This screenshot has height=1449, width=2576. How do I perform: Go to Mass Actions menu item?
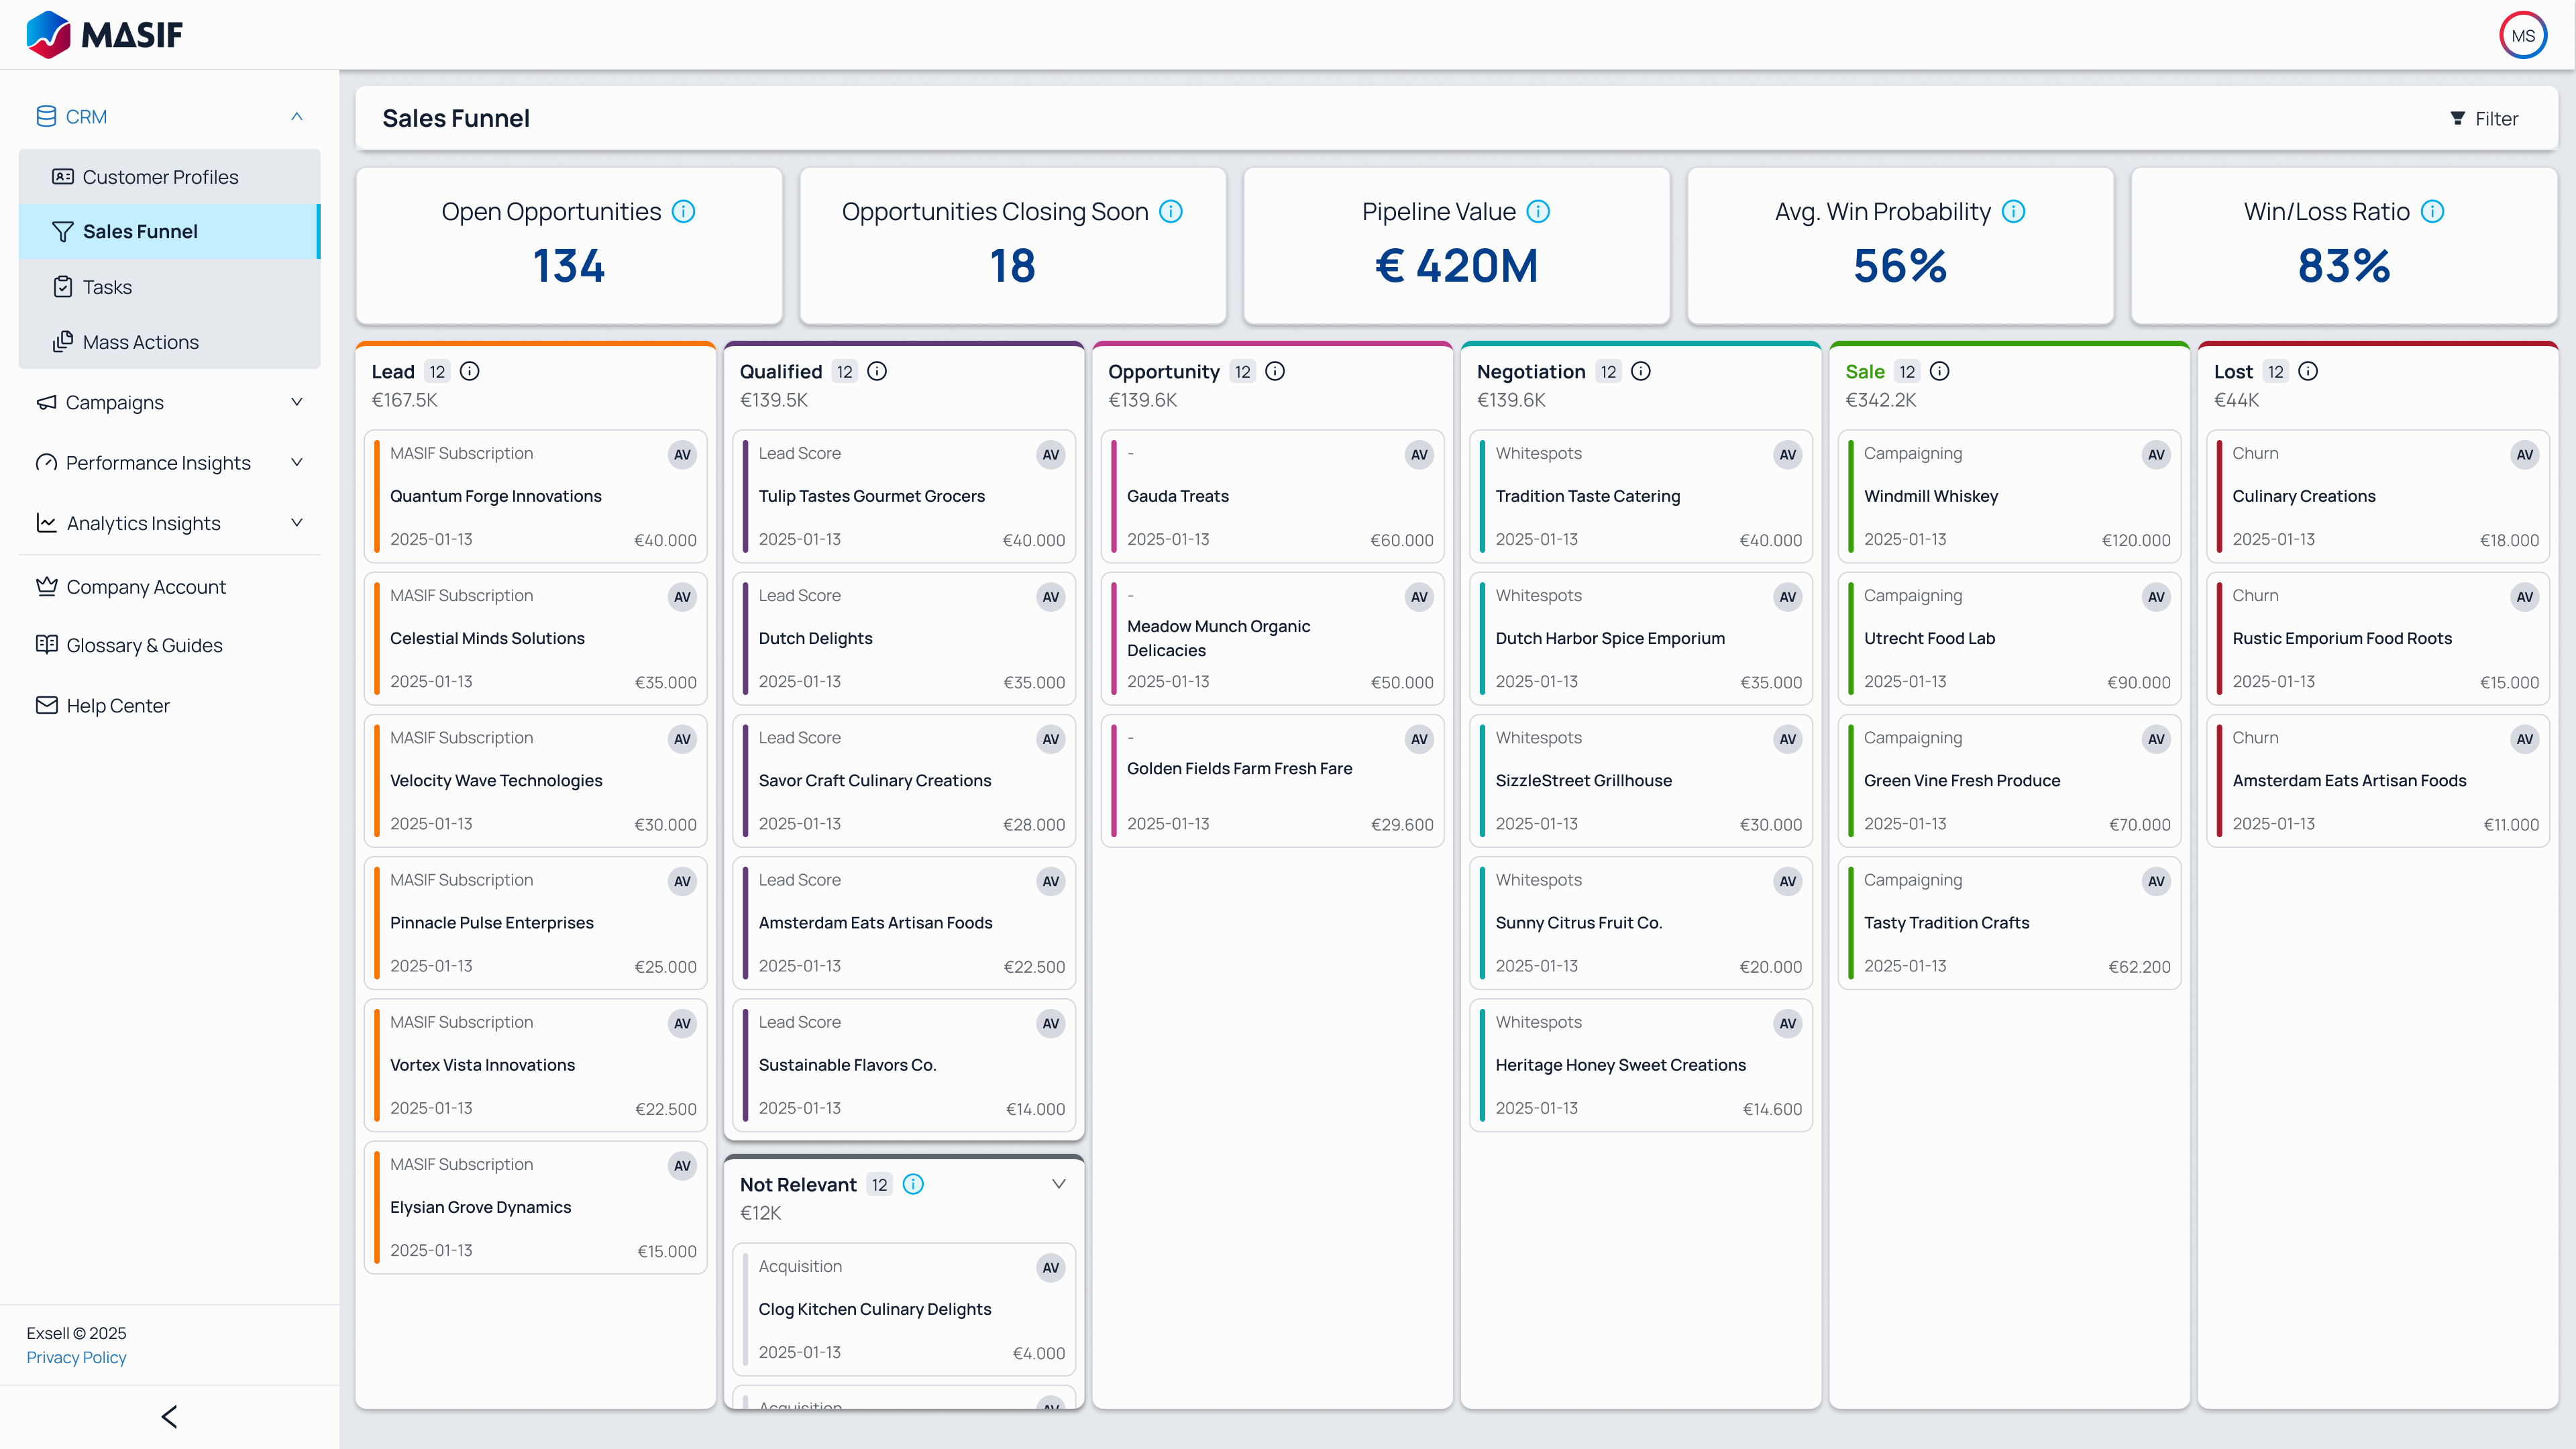(140, 342)
